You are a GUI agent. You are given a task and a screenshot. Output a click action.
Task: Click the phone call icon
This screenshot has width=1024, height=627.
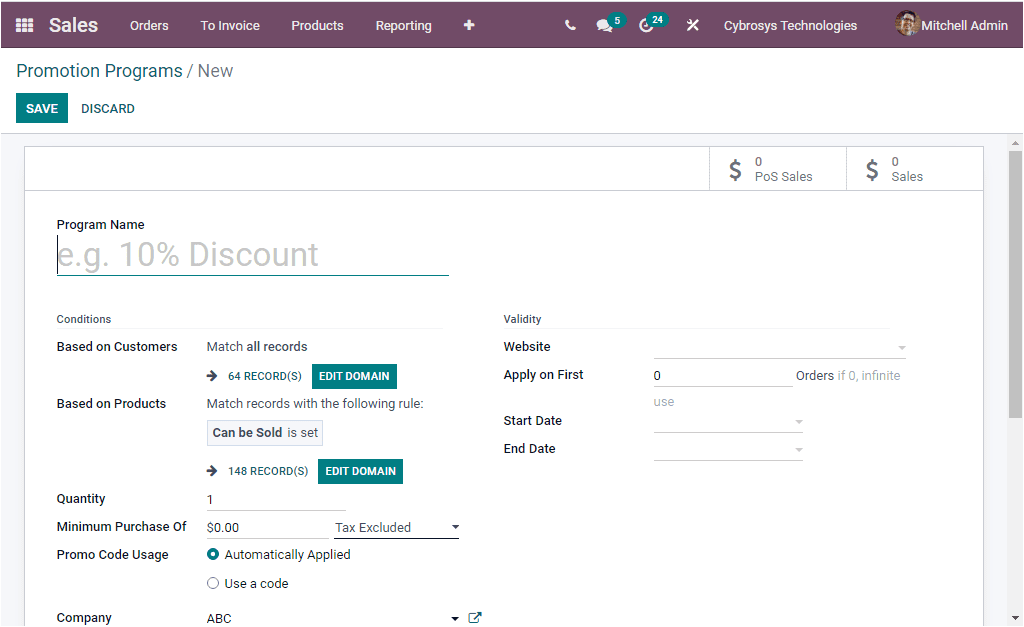pyautogui.click(x=569, y=25)
